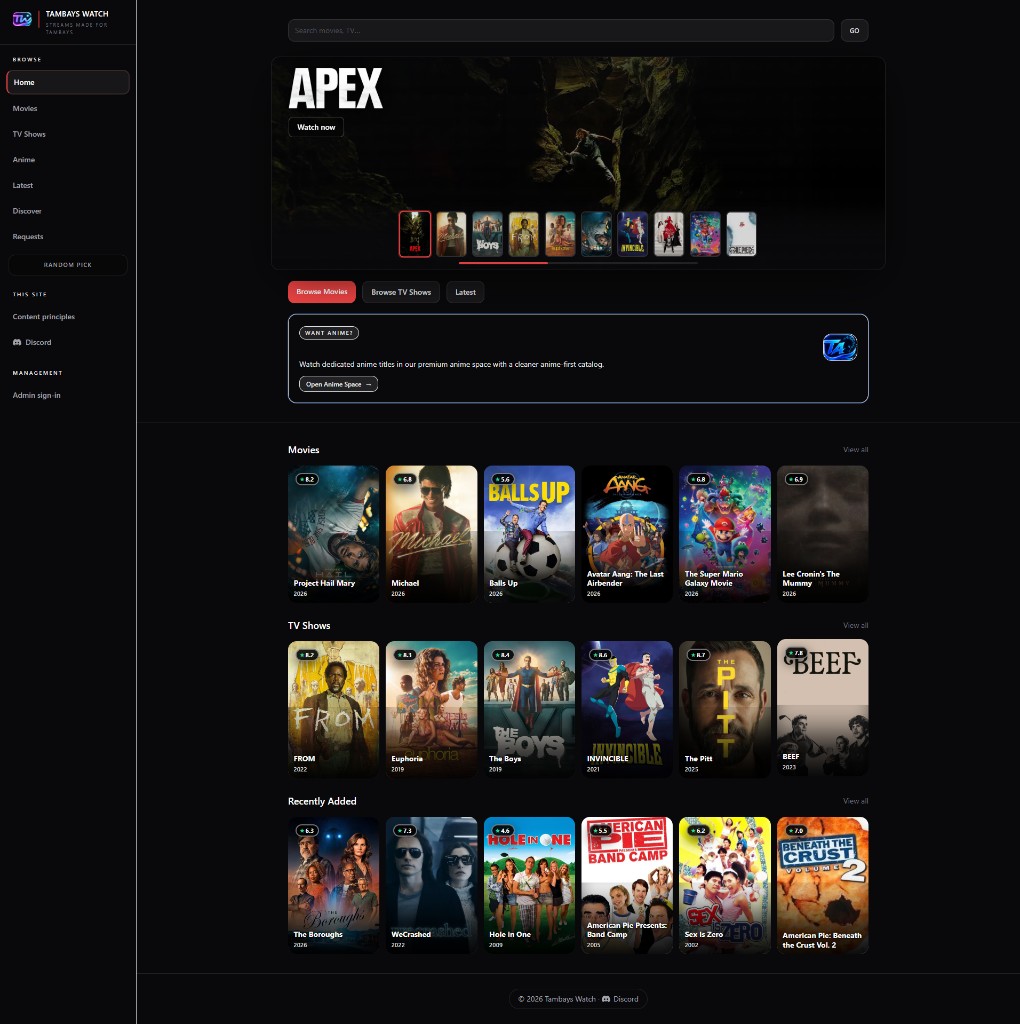
Task: Click the WANT ANIME? badge
Action: click(328, 333)
